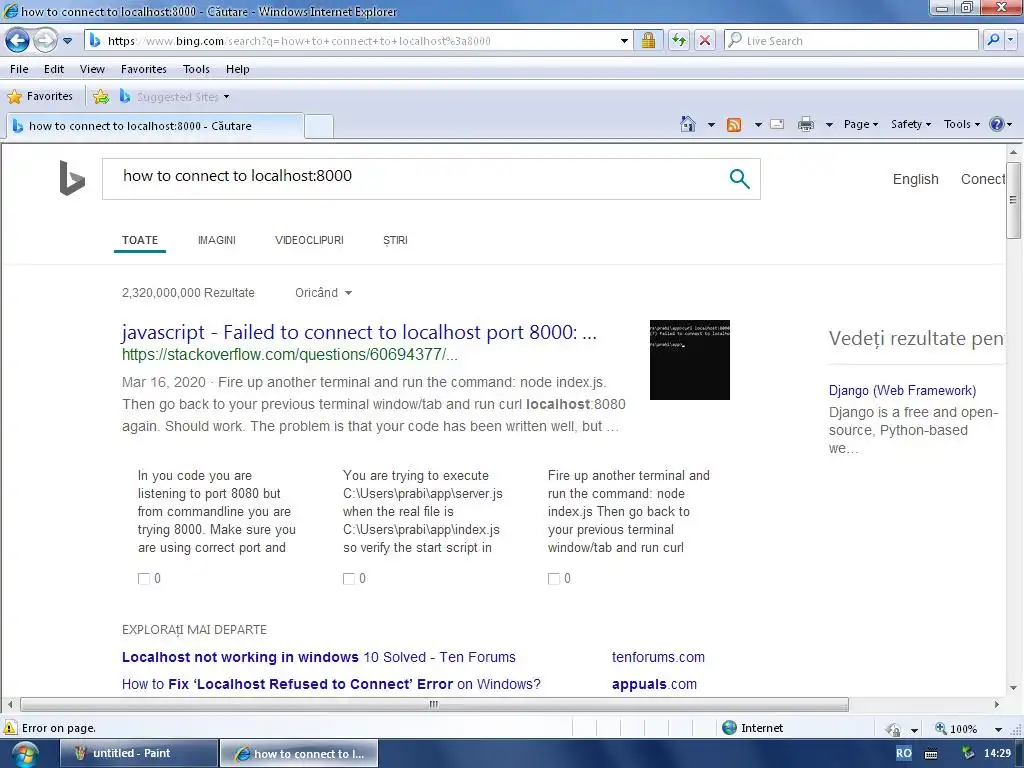This screenshot has width=1024, height=768.
Task: Expand the Home button dropdown arrow
Action: tap(711, 124)
